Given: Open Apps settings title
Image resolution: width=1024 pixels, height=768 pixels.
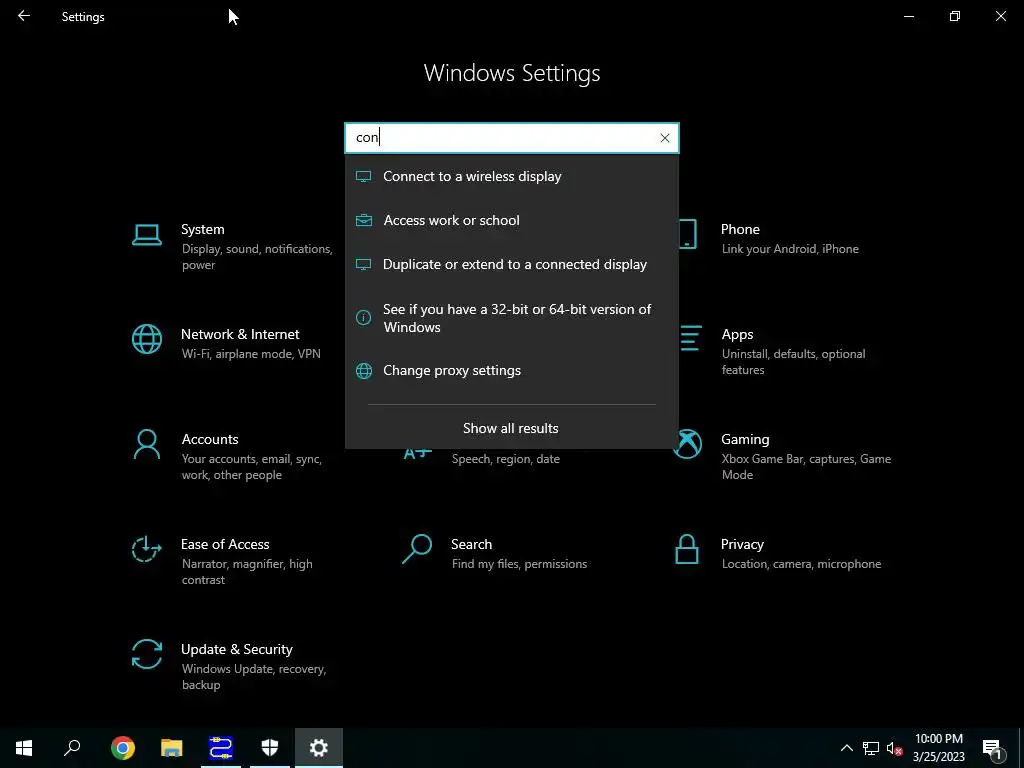Looking at the screenshot, I should click(737, 334).
